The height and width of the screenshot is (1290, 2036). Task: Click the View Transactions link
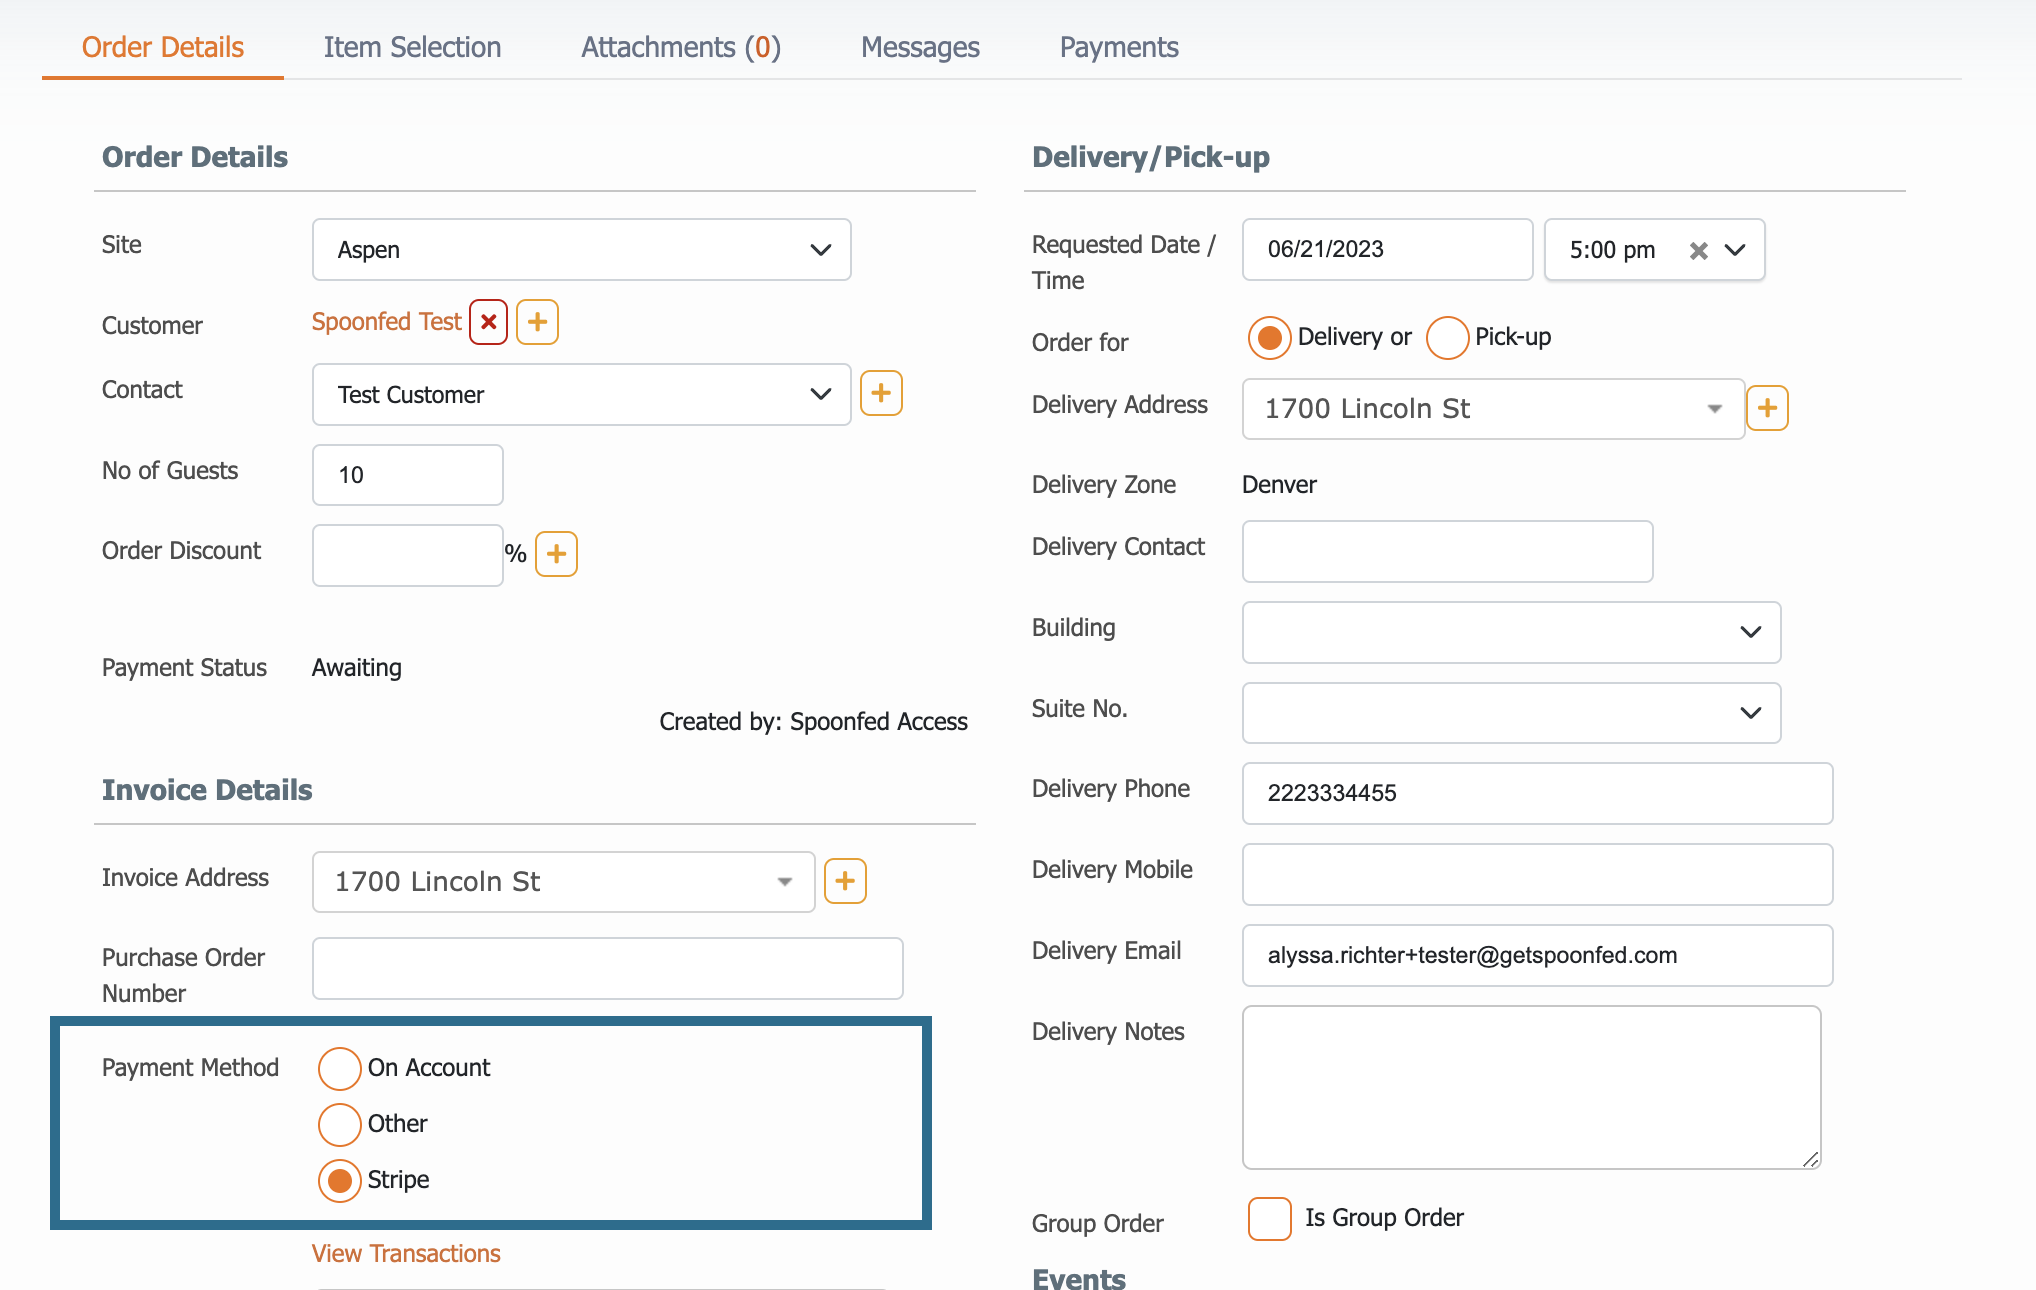click(406, 1253)
